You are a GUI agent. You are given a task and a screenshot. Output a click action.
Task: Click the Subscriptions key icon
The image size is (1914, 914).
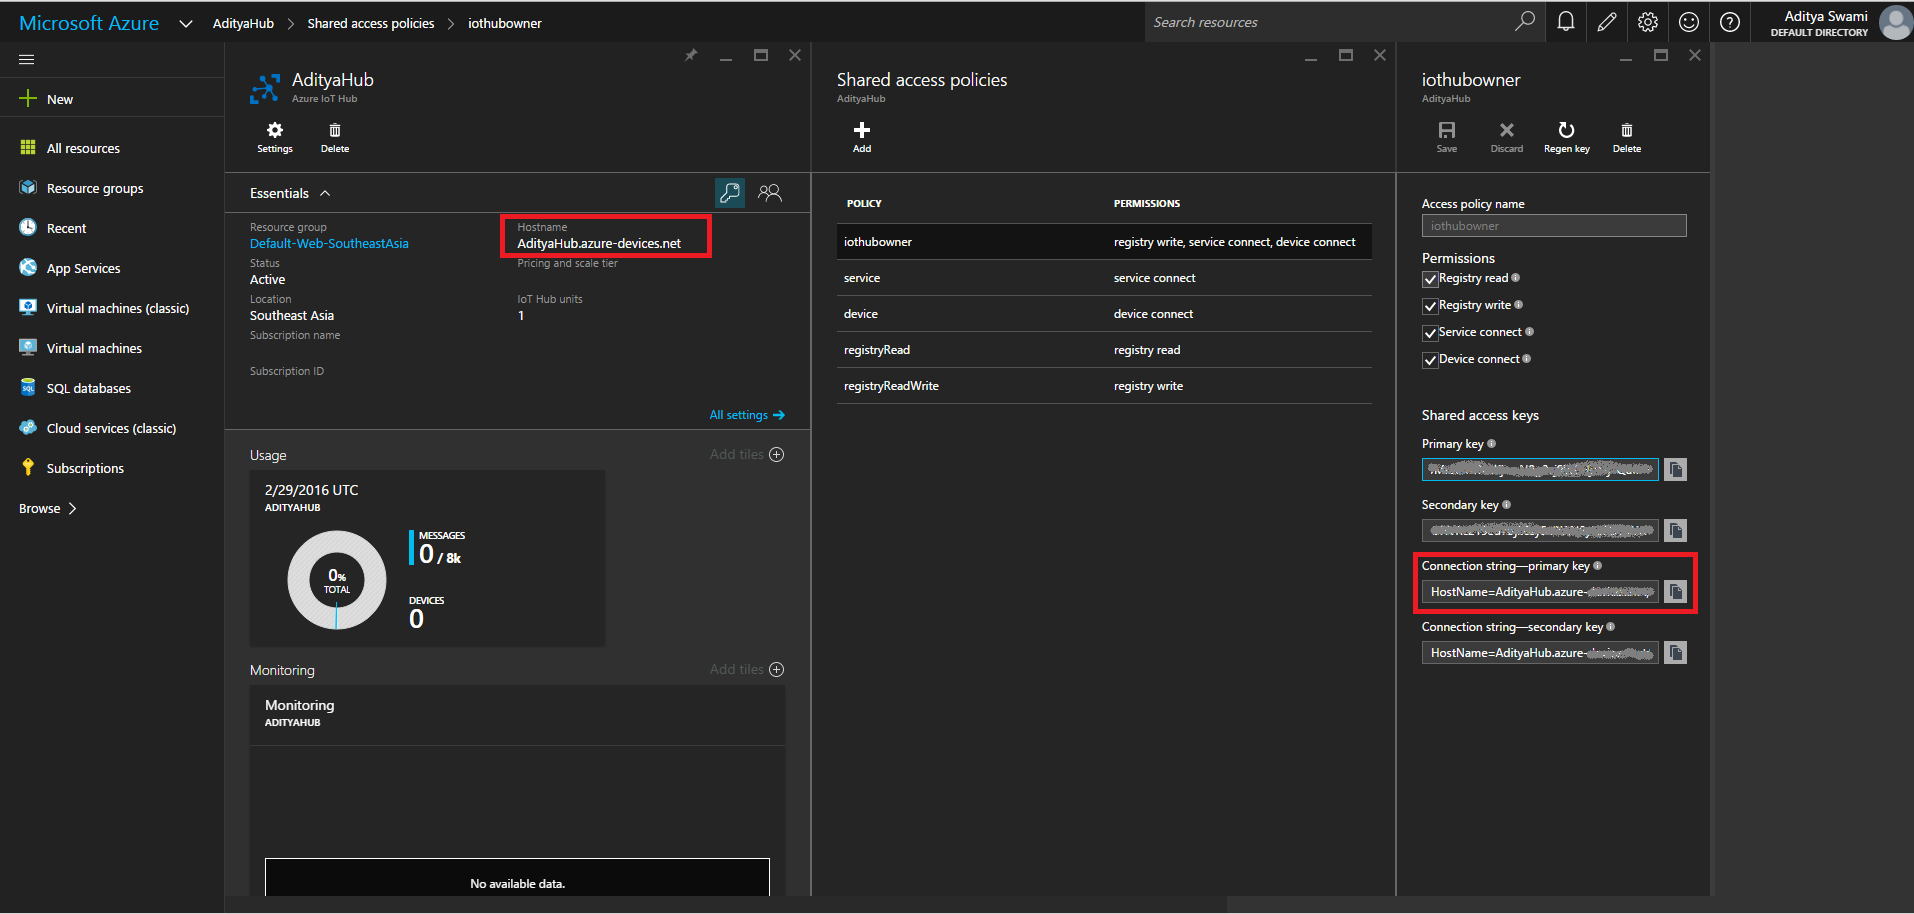point(28,467)
